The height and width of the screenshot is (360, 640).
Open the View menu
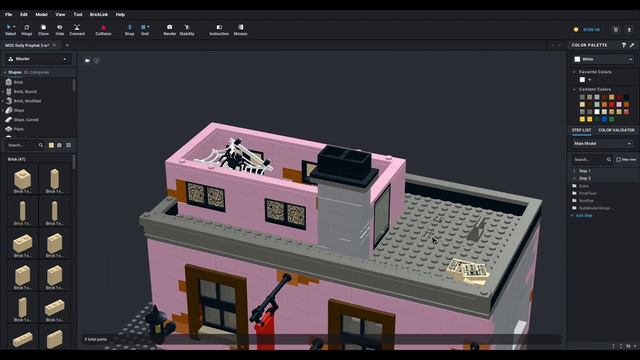(x=60, y=14)
